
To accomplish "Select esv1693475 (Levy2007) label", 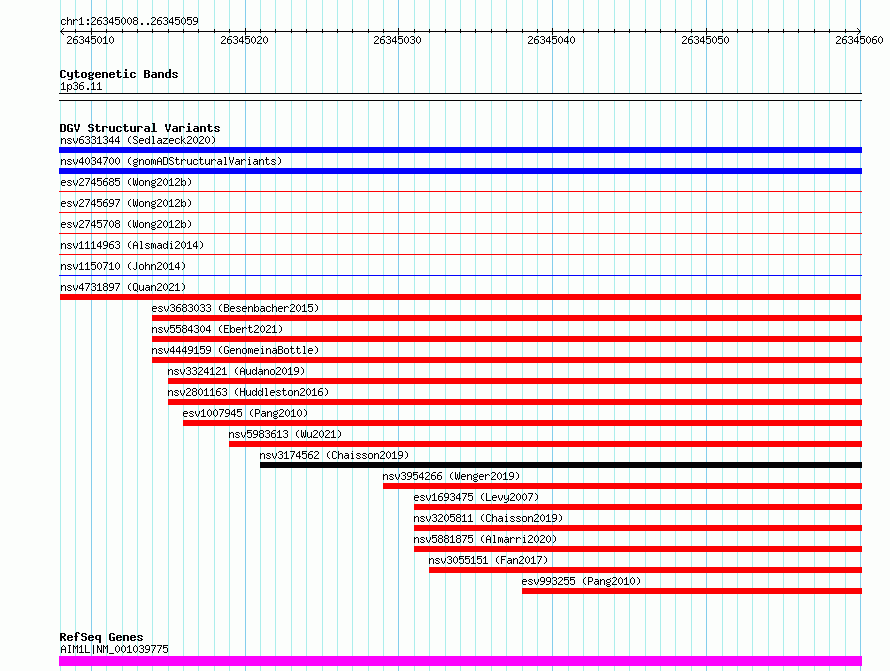I will [476, 497].
